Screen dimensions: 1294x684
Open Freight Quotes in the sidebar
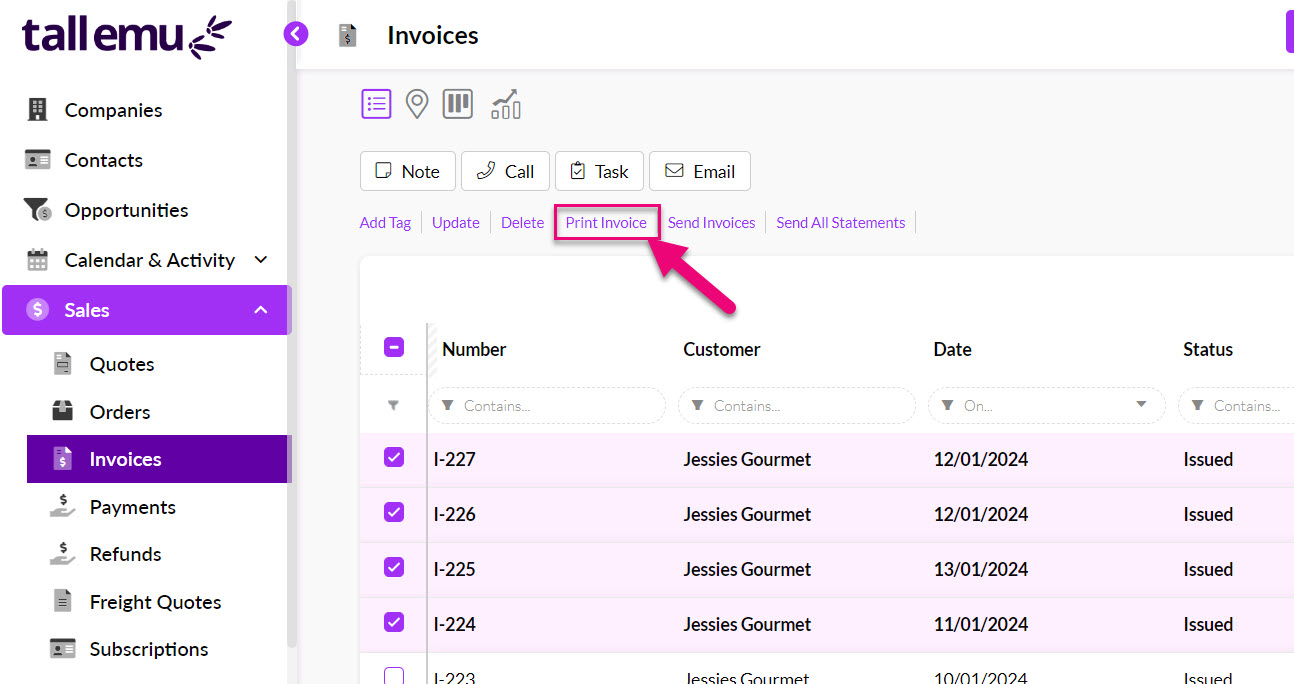[157, 602]
